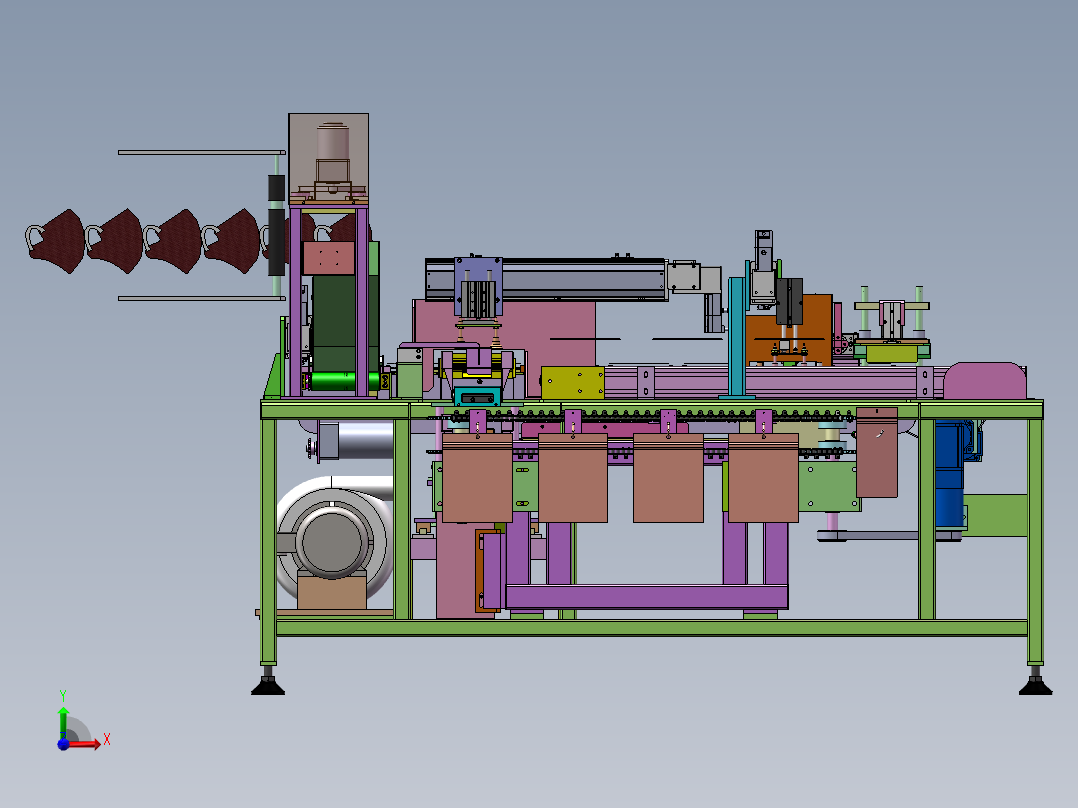
Task: Select the teal vertical support column
Action: click(x=738, y=337)
